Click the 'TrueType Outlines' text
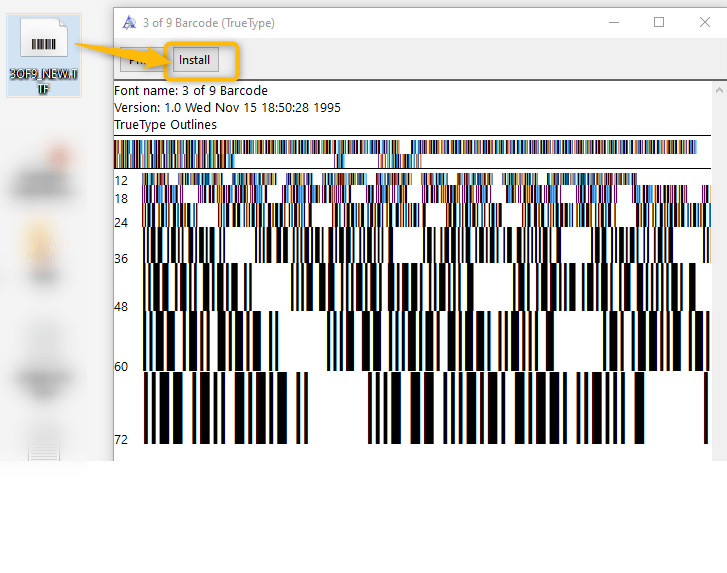This screenshot has width=727, height=573. coord(165,125)
